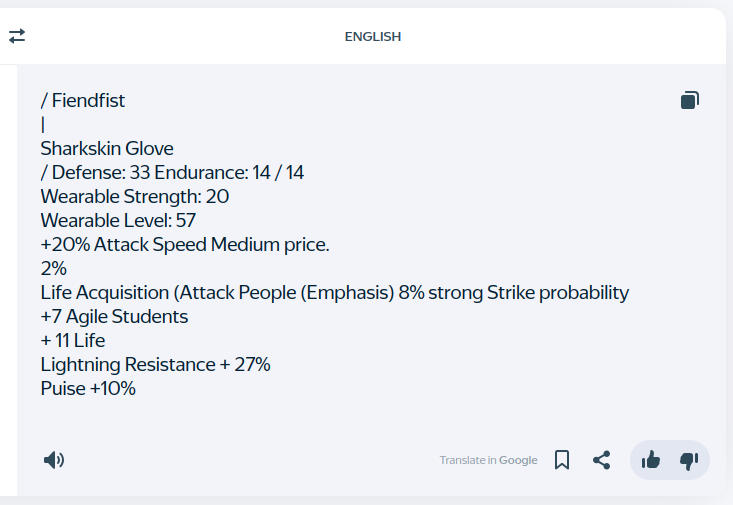
Task: Open the ENGLISH target language selector
Action: pos(373,36)
